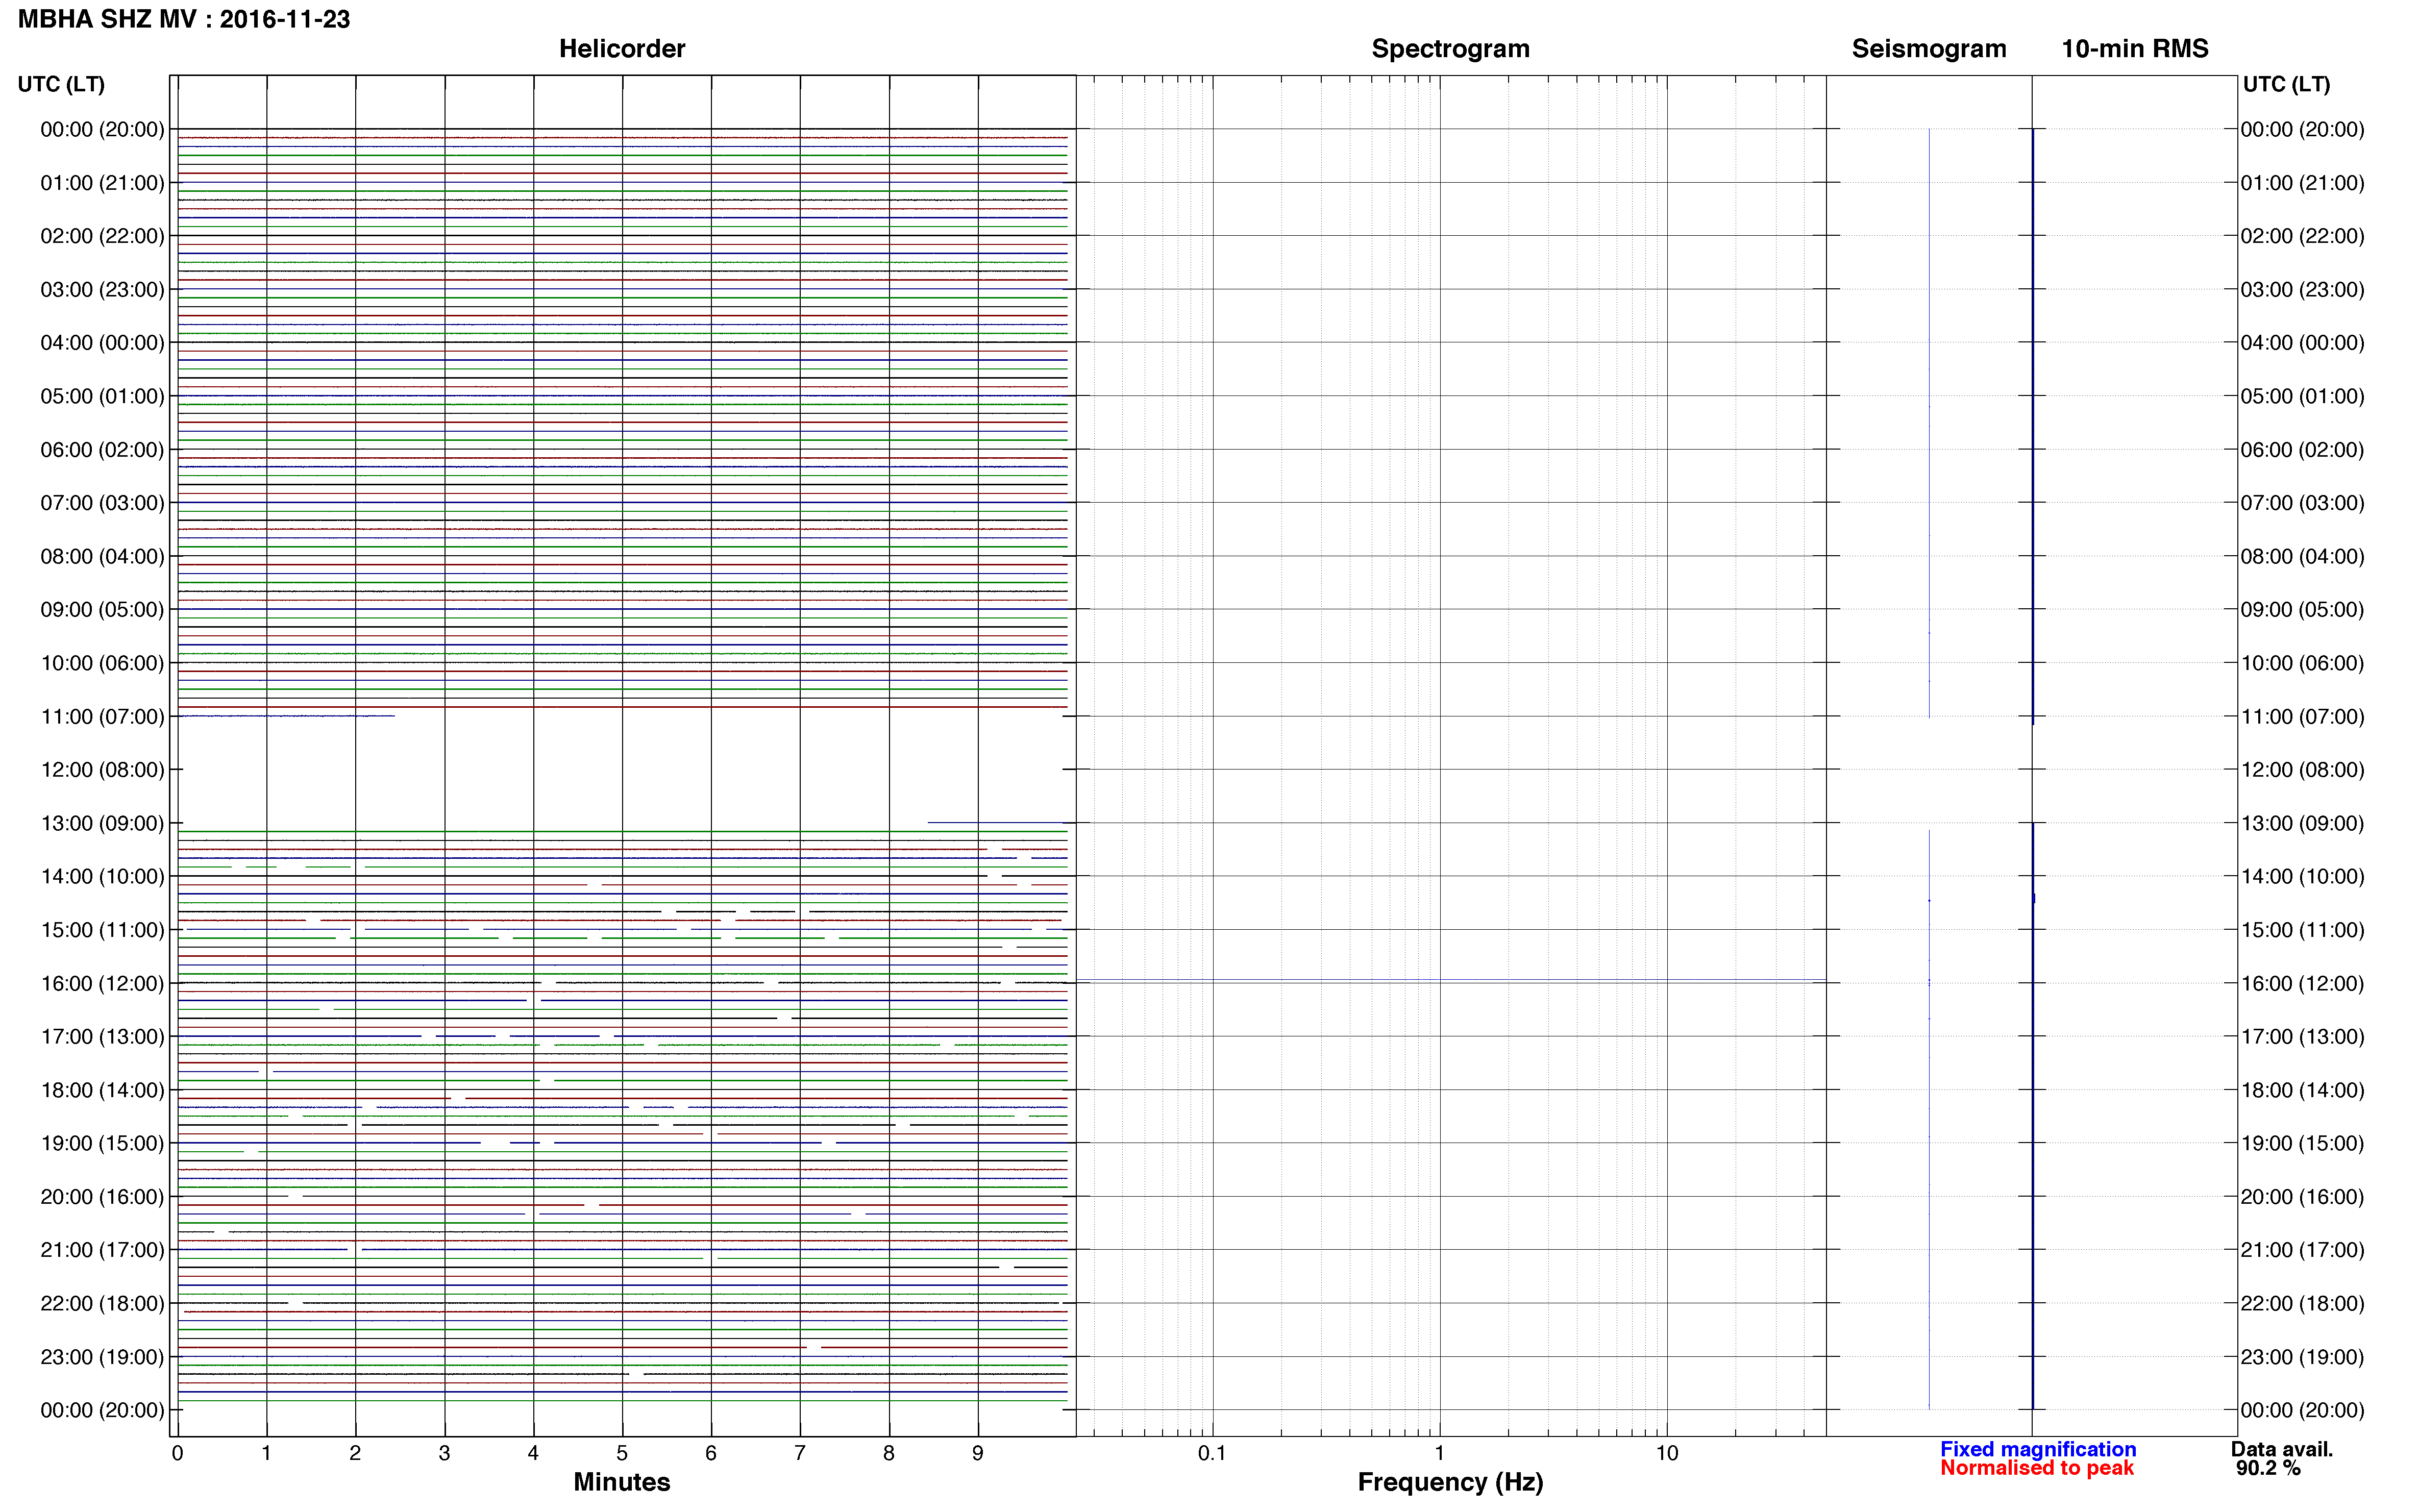The image size is (2419, 1512).
Task: Click the '1' frequency tick label
Action: coord(1440,1453)
